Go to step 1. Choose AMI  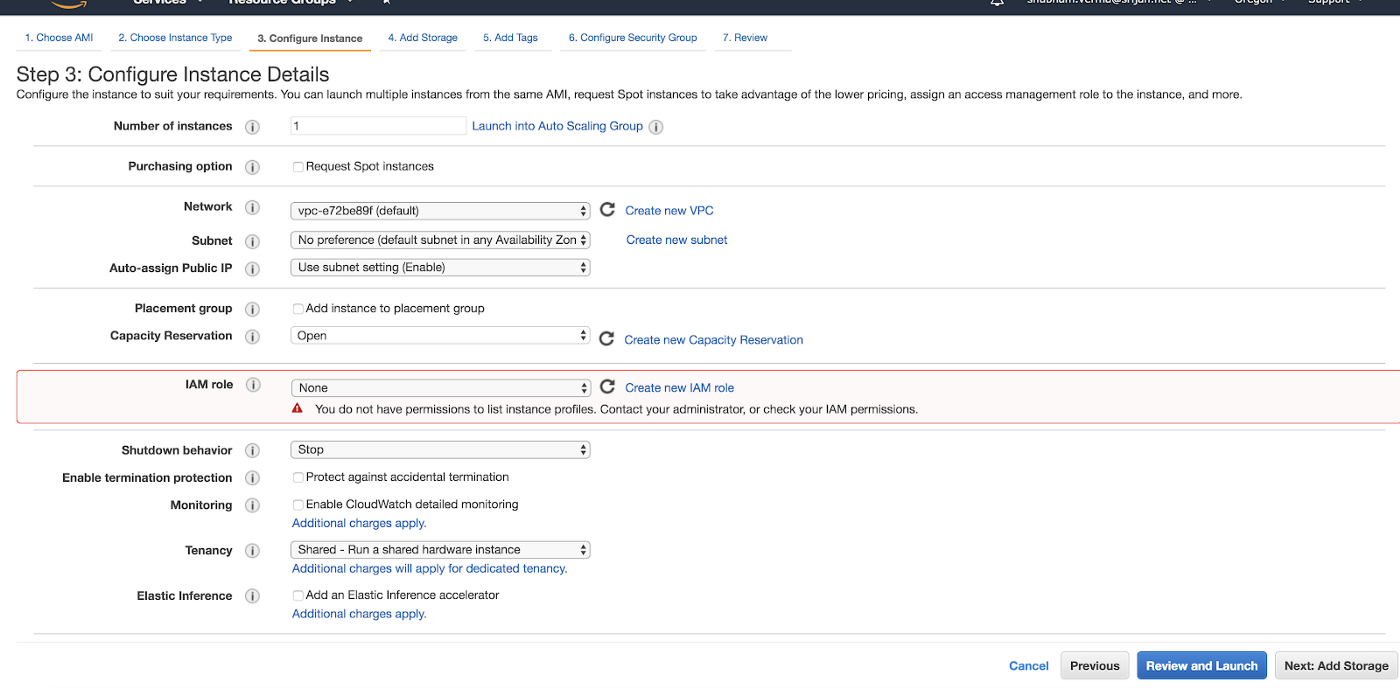(x=59, y=38)
